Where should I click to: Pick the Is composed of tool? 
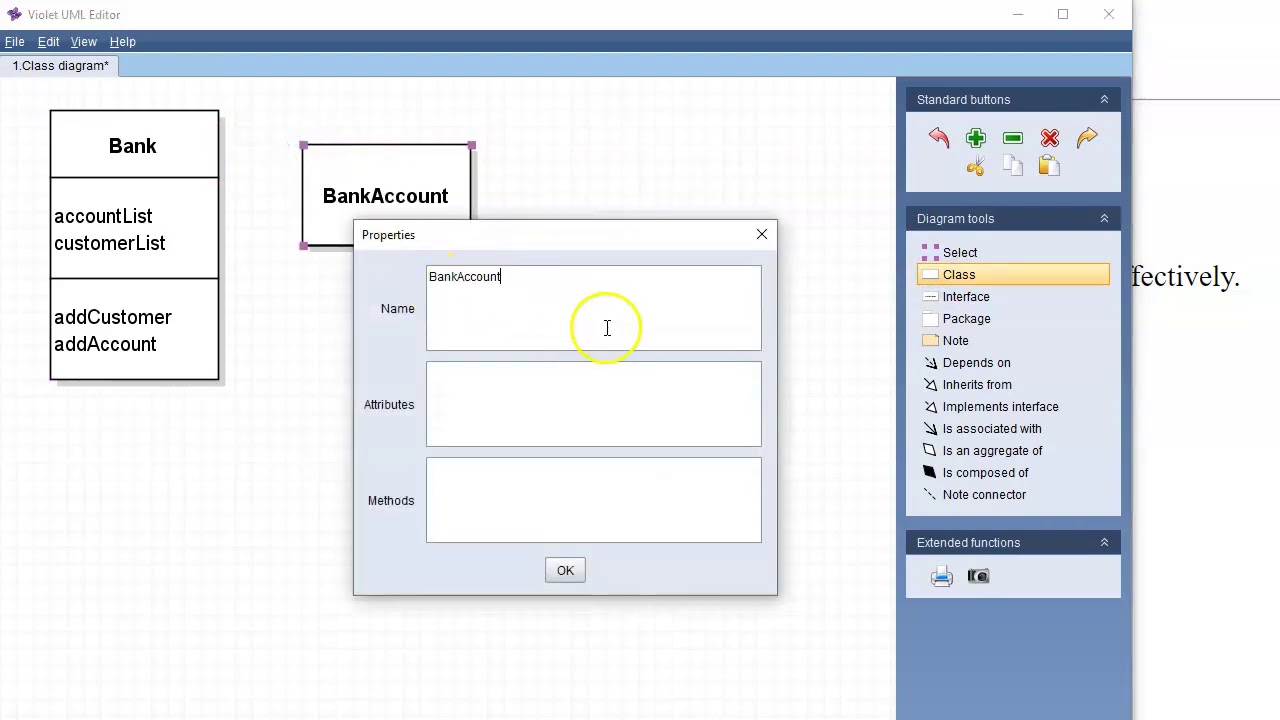pyautogui.click(x=1013, y=473)
